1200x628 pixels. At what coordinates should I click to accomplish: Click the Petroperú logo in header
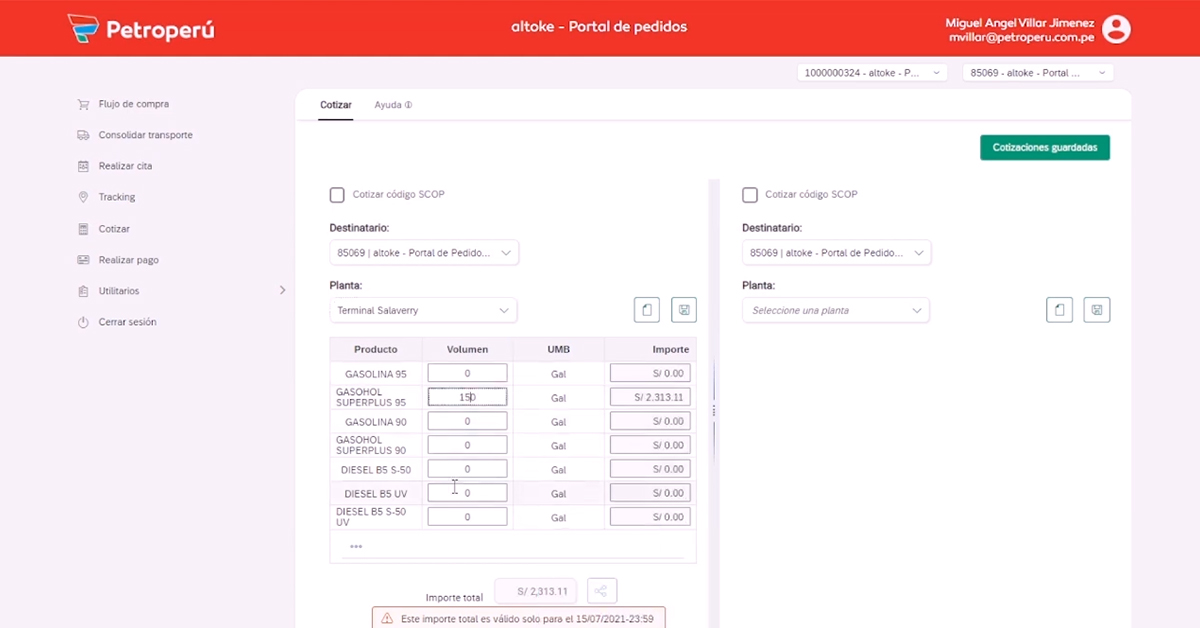click(x=140, y=29)
